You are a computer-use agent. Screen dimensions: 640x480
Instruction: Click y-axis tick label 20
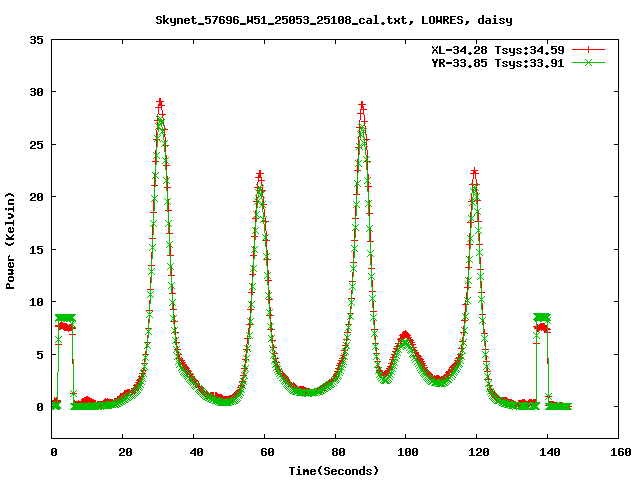point(37,197)
